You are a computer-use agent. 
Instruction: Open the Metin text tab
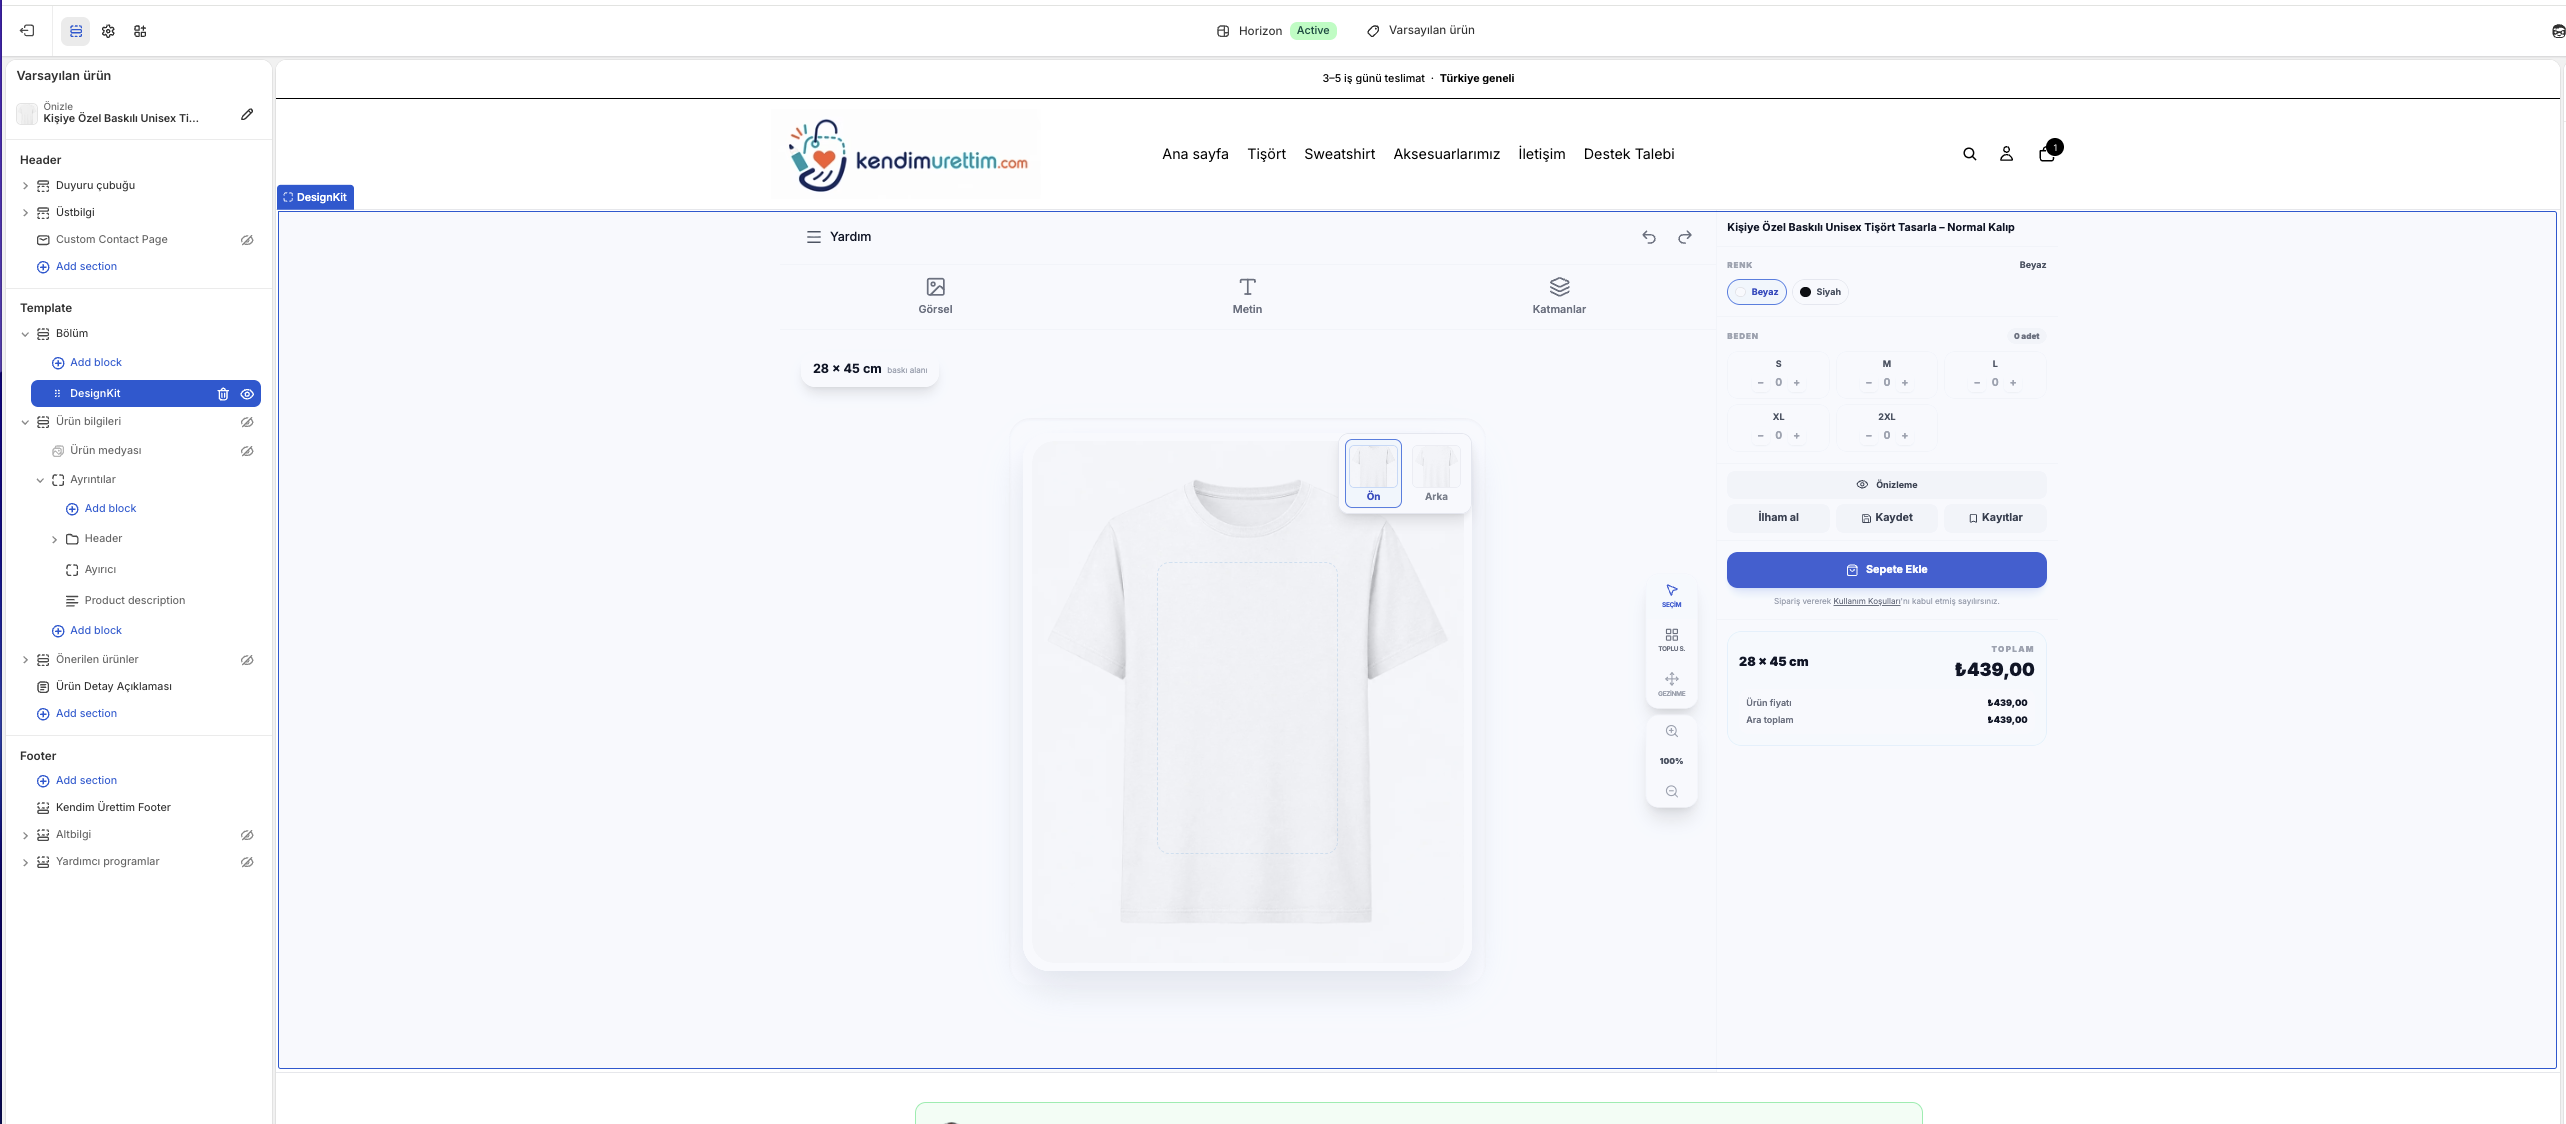(1247, 296)
